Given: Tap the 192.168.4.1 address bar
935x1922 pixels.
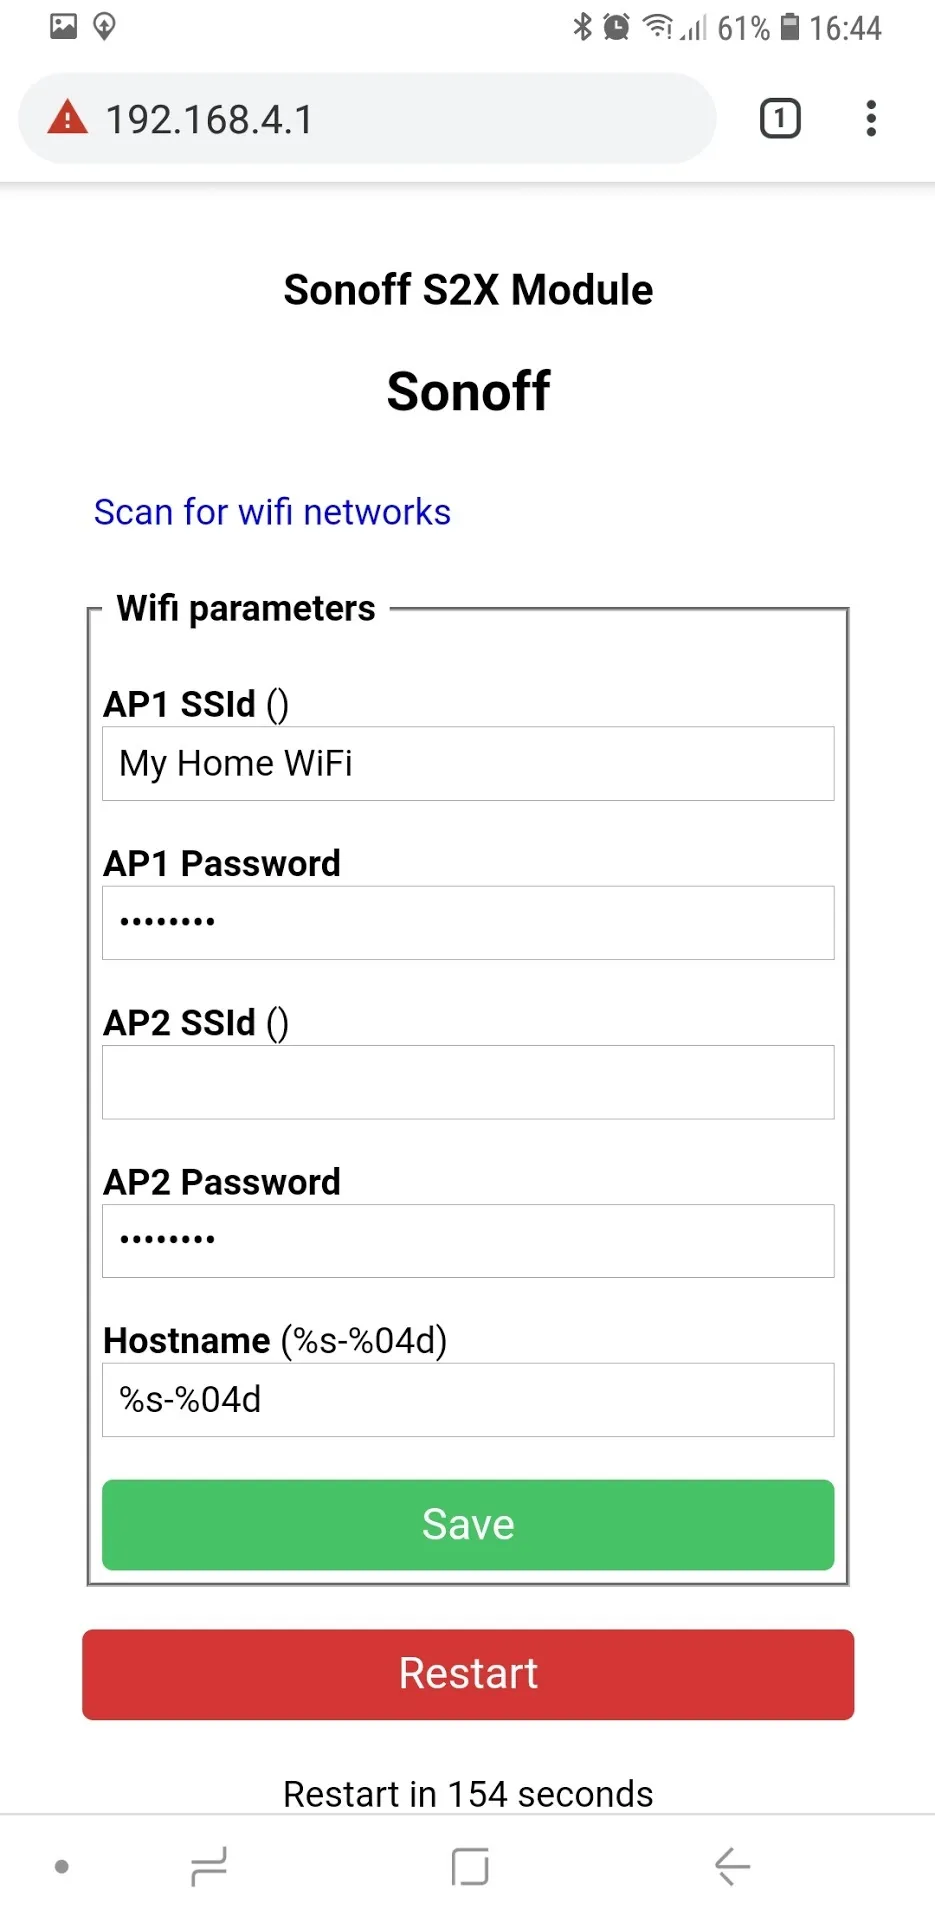Looking at the screenshot, I should [x=300, y=118].
